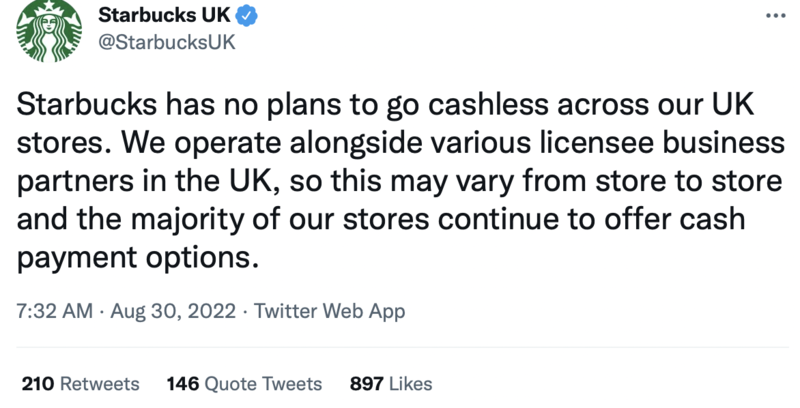View the 146 Quote Tweets list

click(244, 384)
